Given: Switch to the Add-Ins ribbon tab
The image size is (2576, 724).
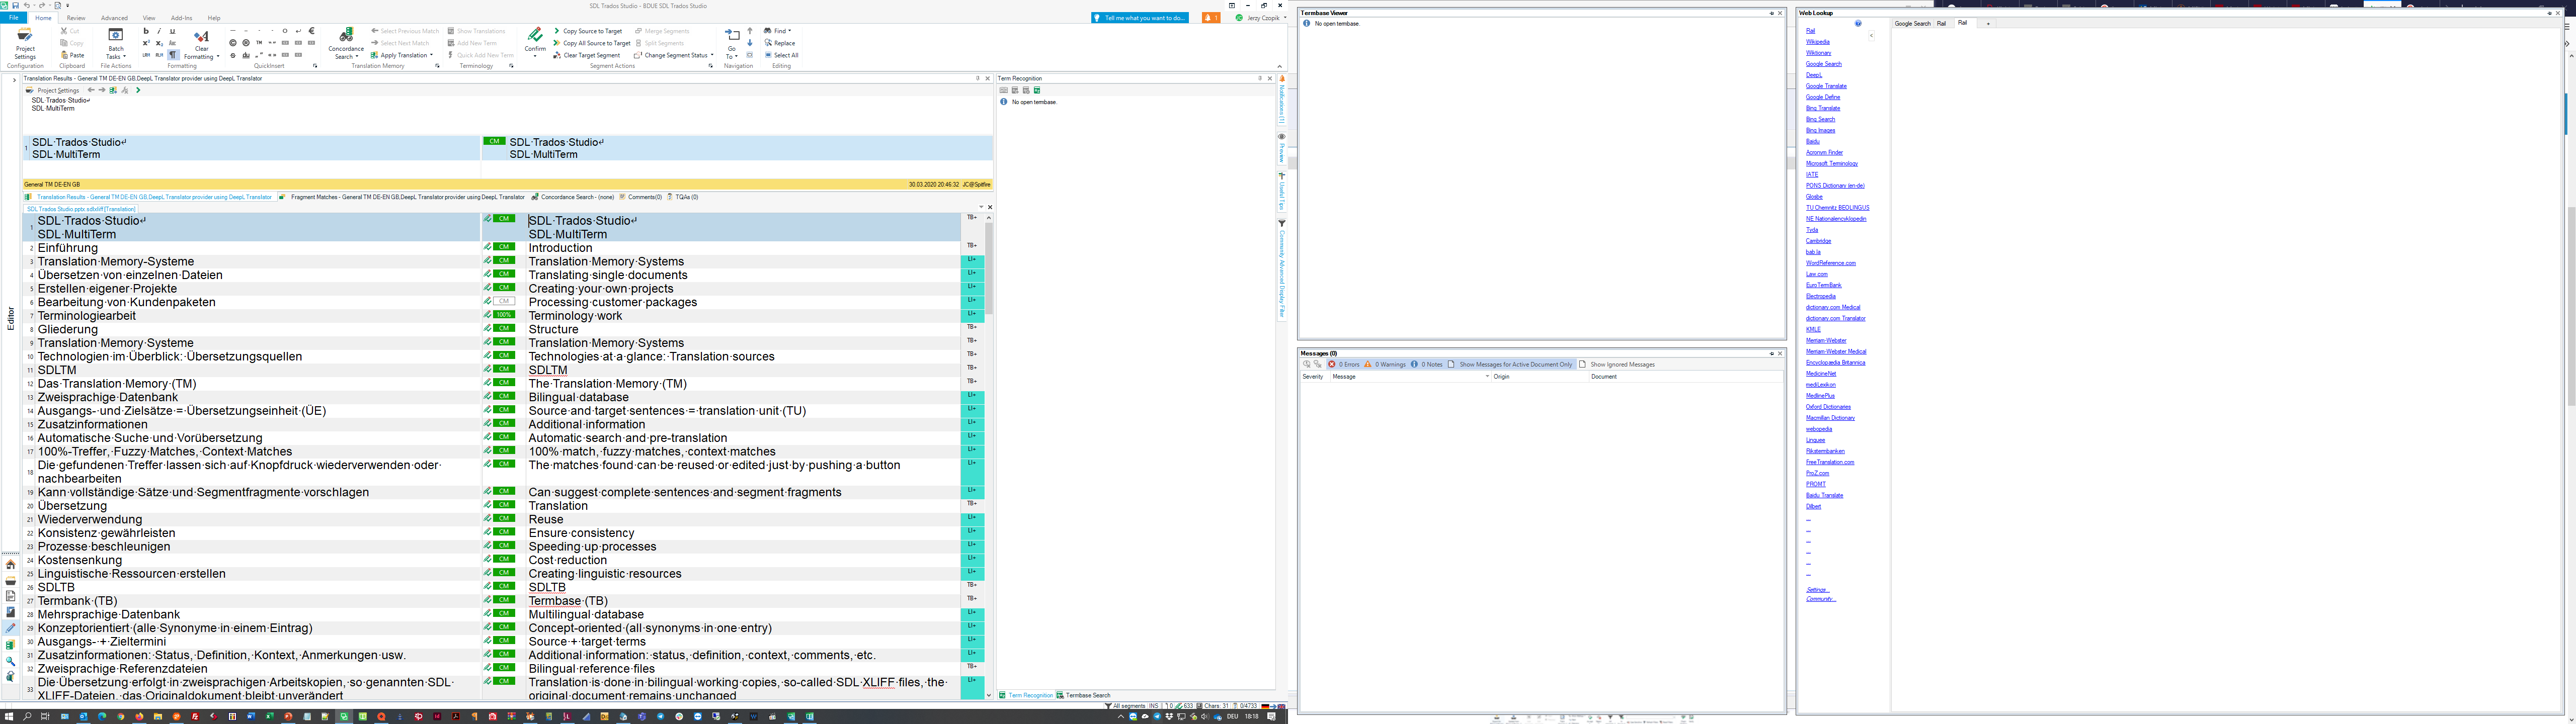Looking at the screenshot, I should [182, 18].
